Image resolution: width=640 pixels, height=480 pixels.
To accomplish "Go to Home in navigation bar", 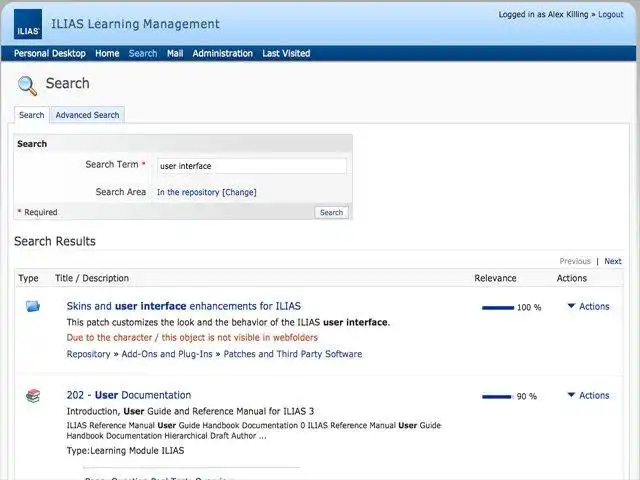I will (107, 53).
